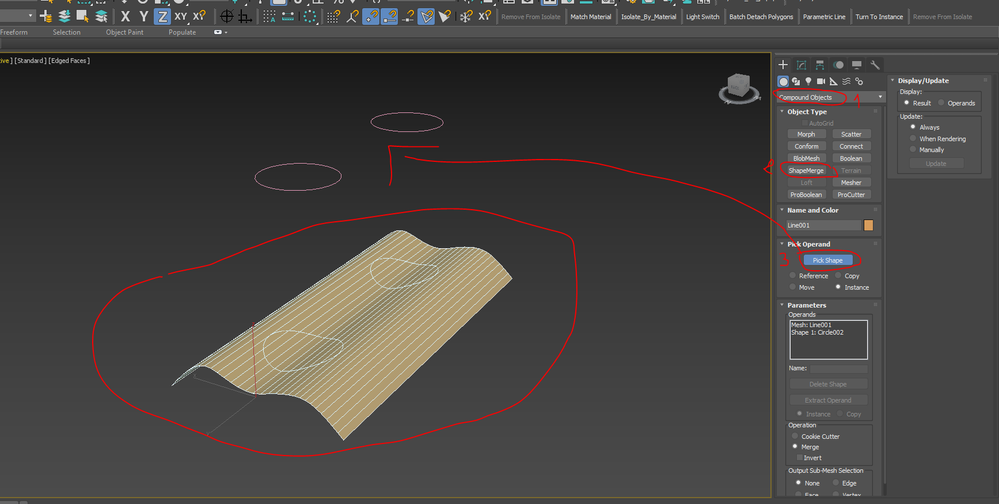Select the Space Warps category icon
This screenshot has height=504, width=999.
[x=846, y=82]
